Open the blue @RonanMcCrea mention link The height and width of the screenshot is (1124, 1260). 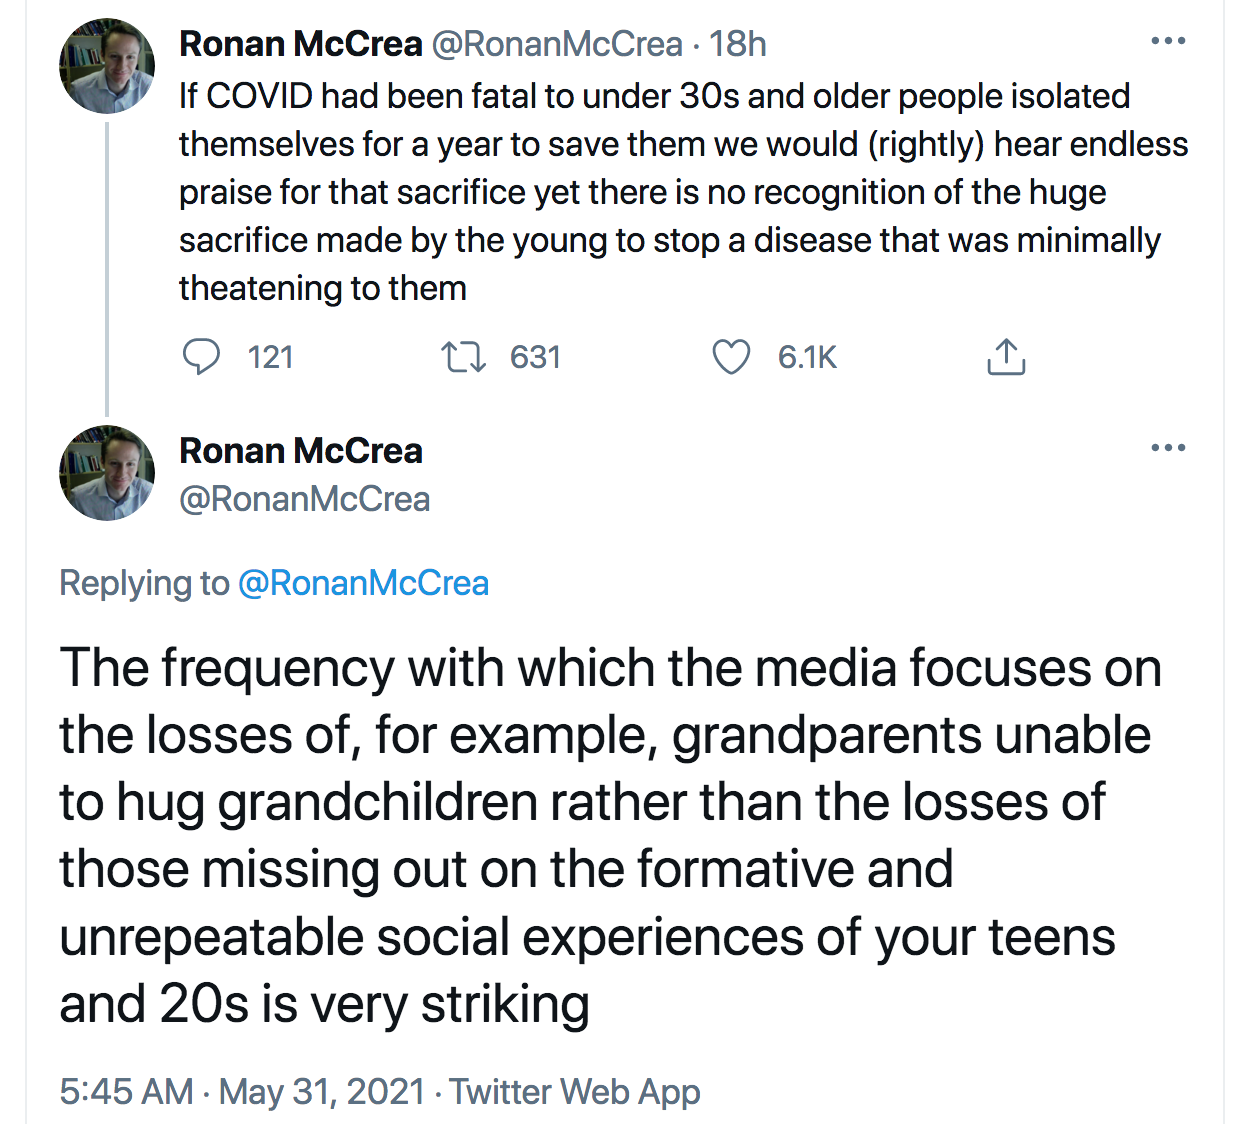363,583
